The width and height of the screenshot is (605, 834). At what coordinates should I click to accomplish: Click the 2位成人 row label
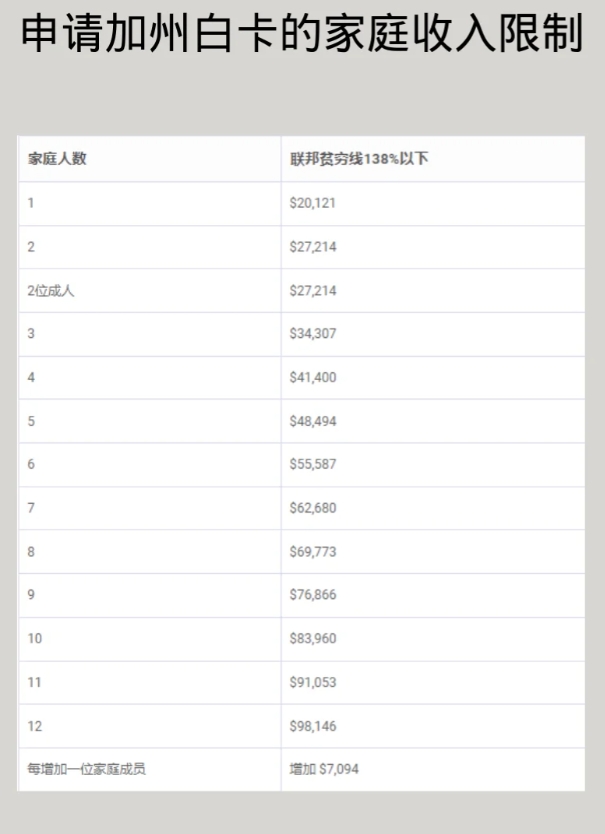click(x=51, y=290)
